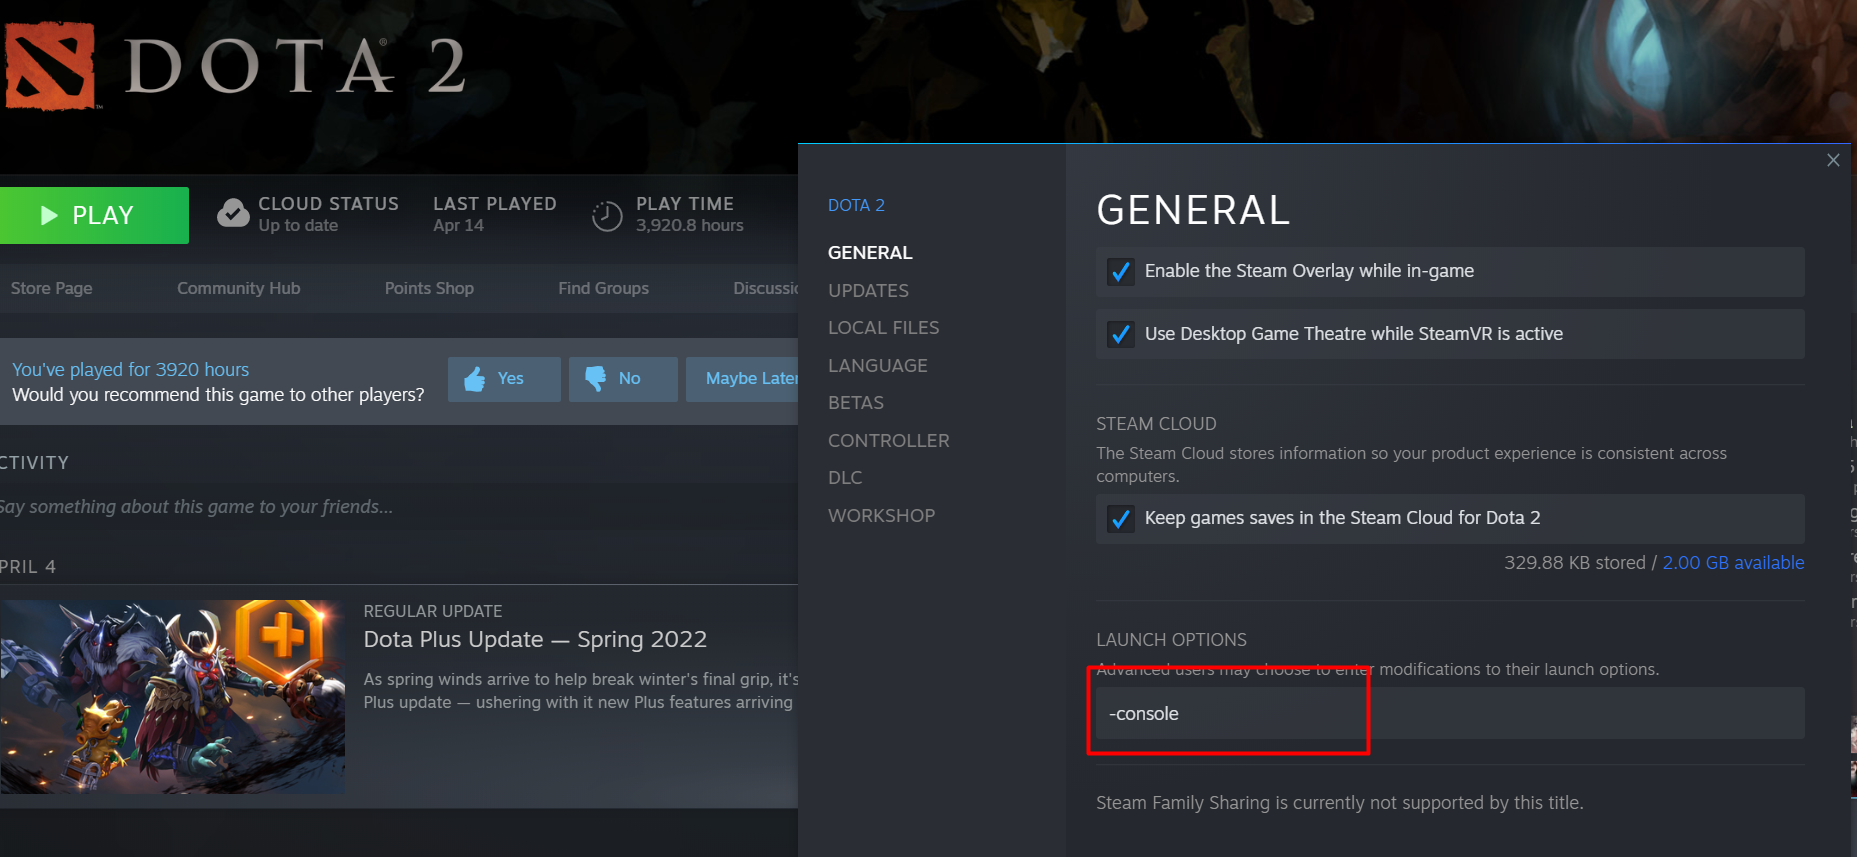This screenshot has width=1857, height=857.
Task: Click the "You've played for 3920 hours" text
Action: 130,370
